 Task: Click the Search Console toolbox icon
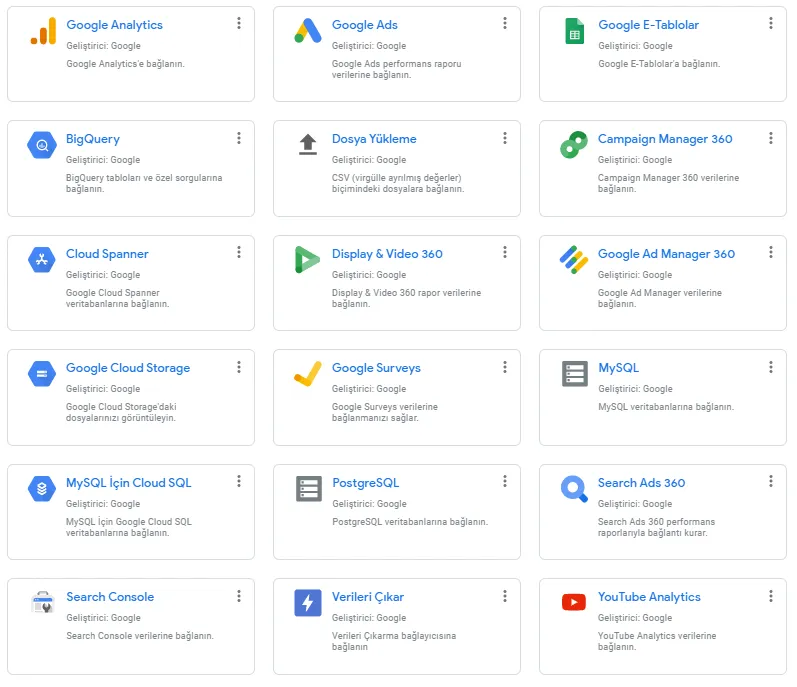click(43, 603)
